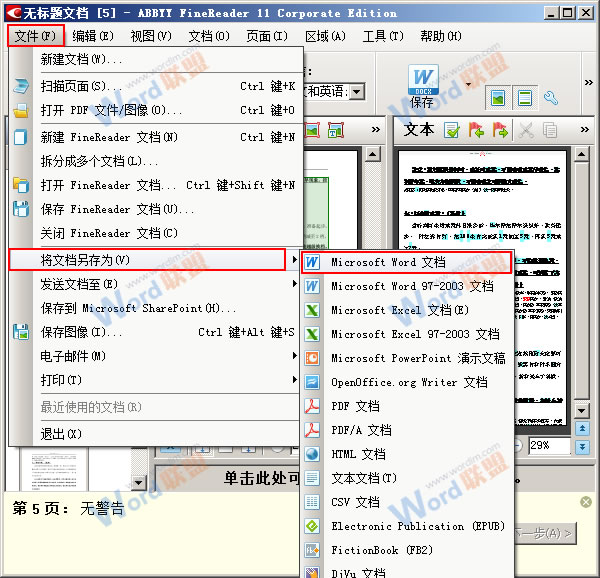This screenshot has height=578, width=600.
Task: Click the EPUB Electronic Publication icon
Action: 312,526
